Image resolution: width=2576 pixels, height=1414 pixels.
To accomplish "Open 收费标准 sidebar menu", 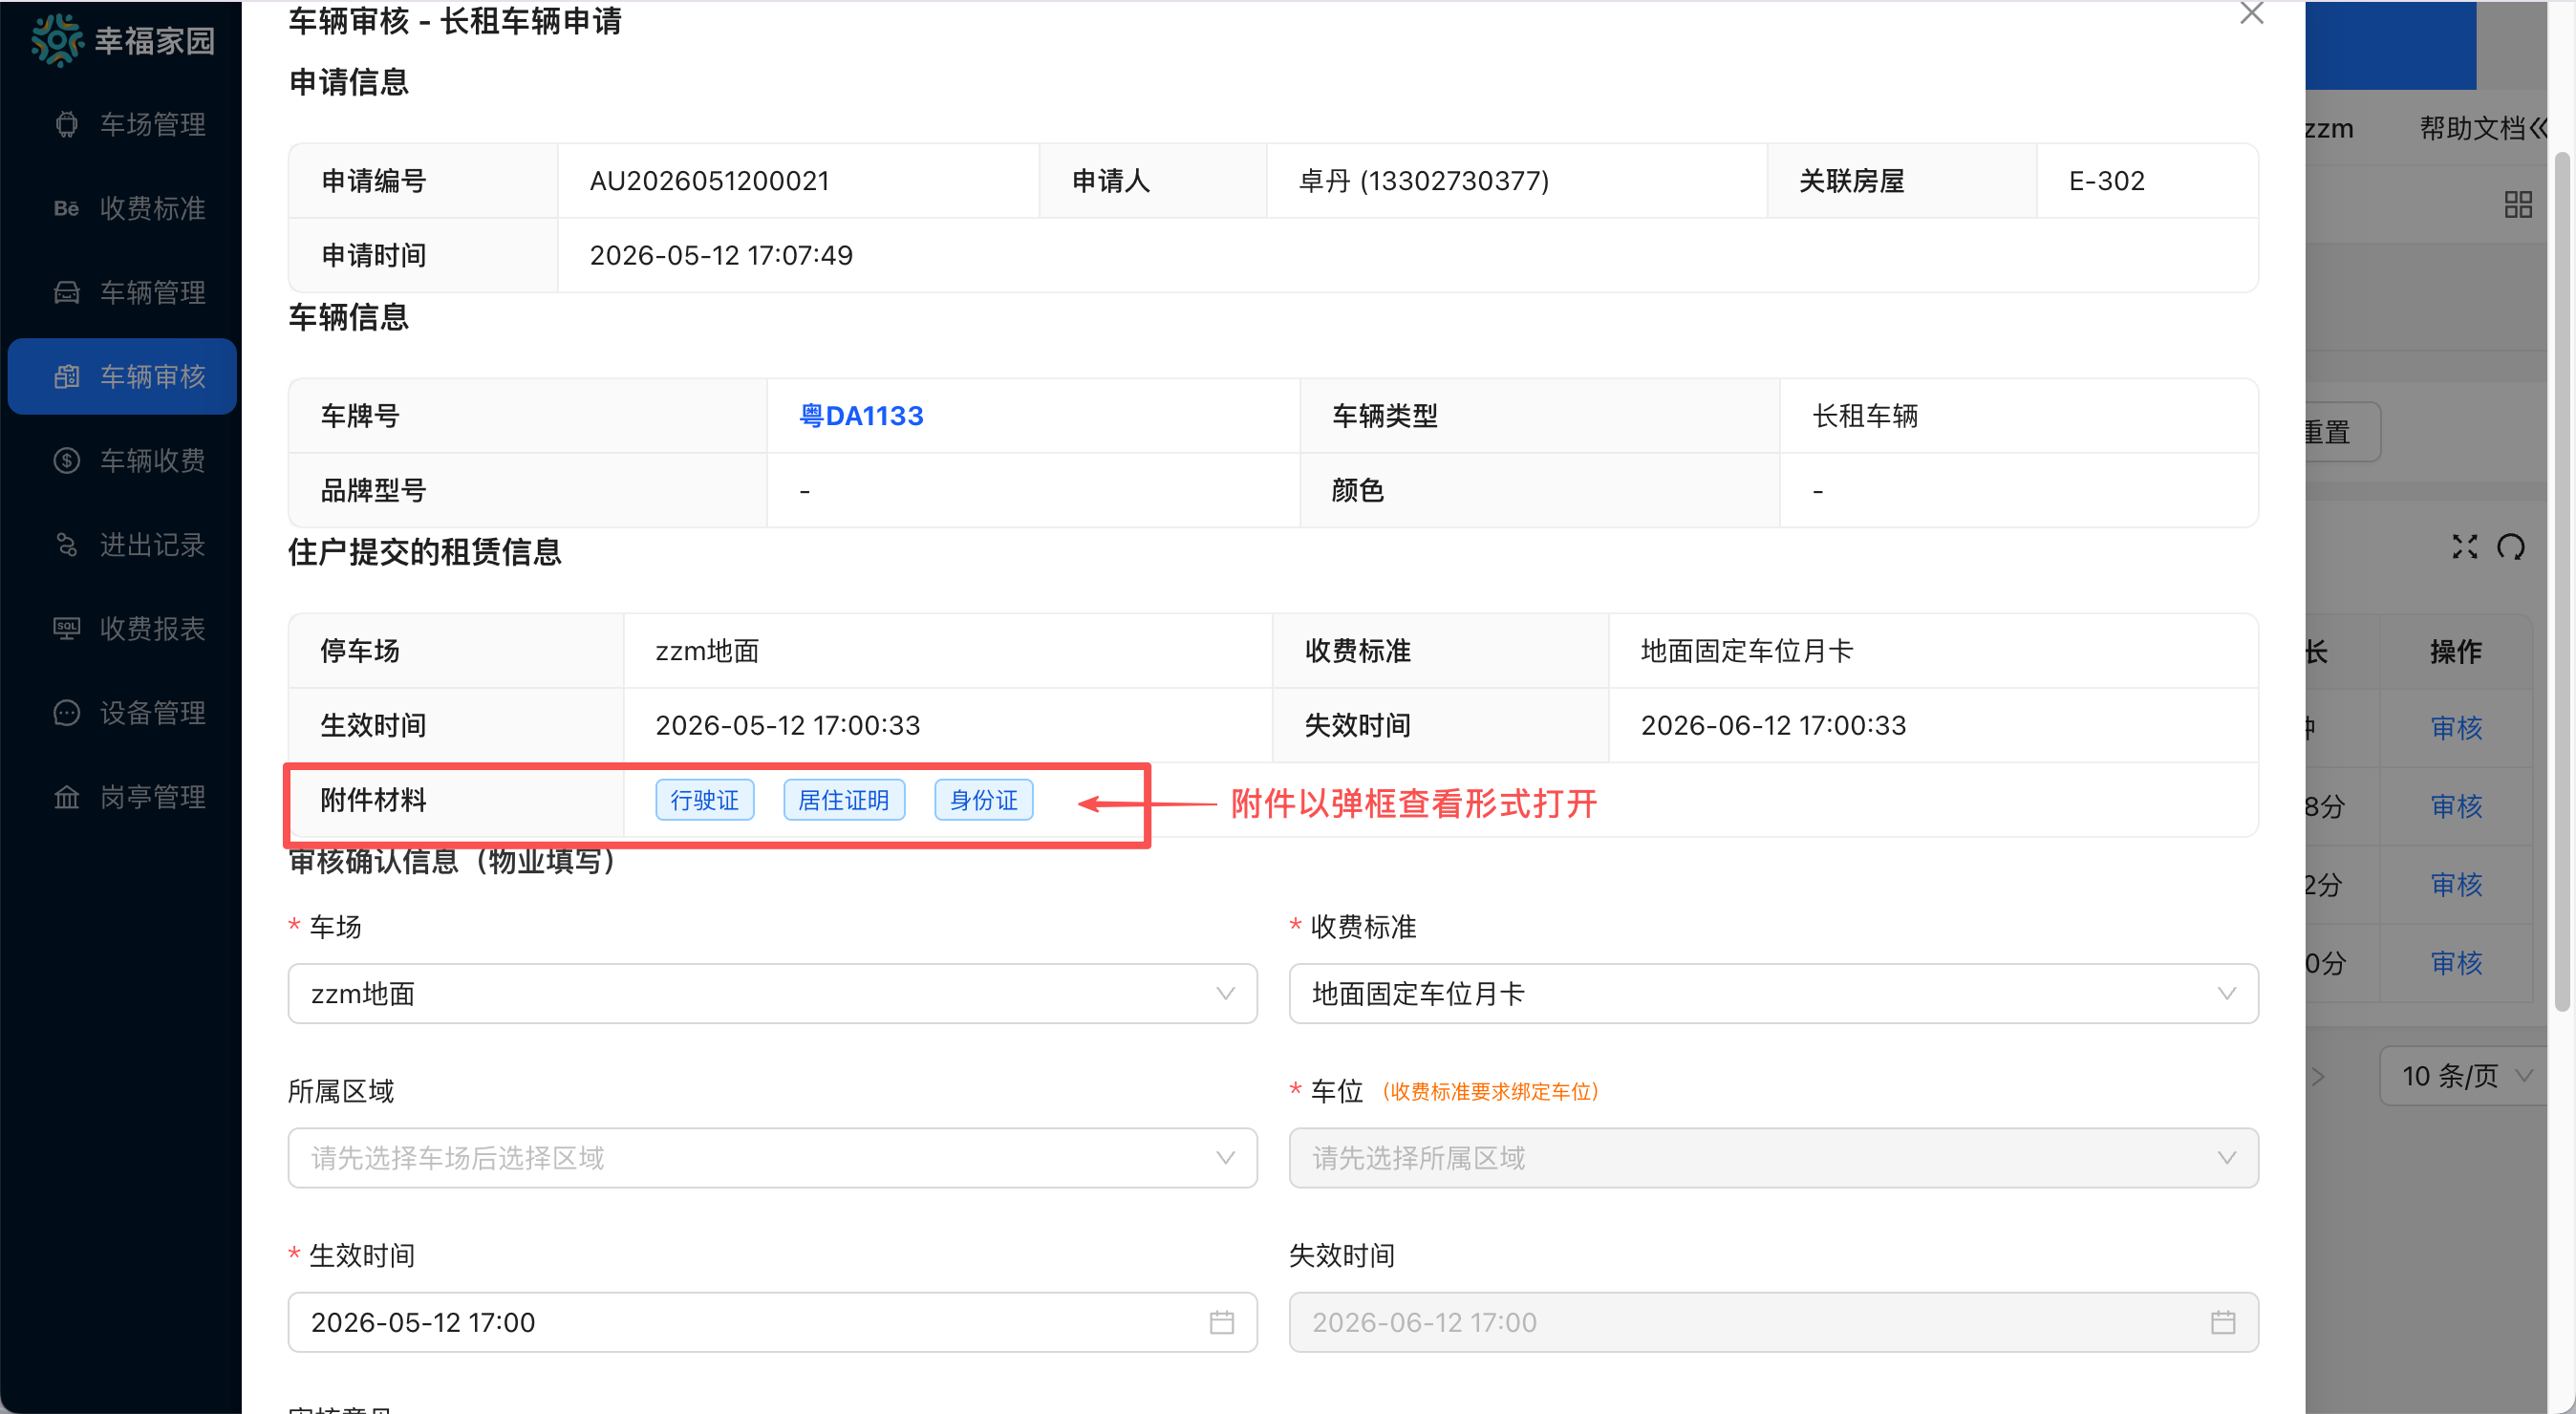I will pos(122,208).
